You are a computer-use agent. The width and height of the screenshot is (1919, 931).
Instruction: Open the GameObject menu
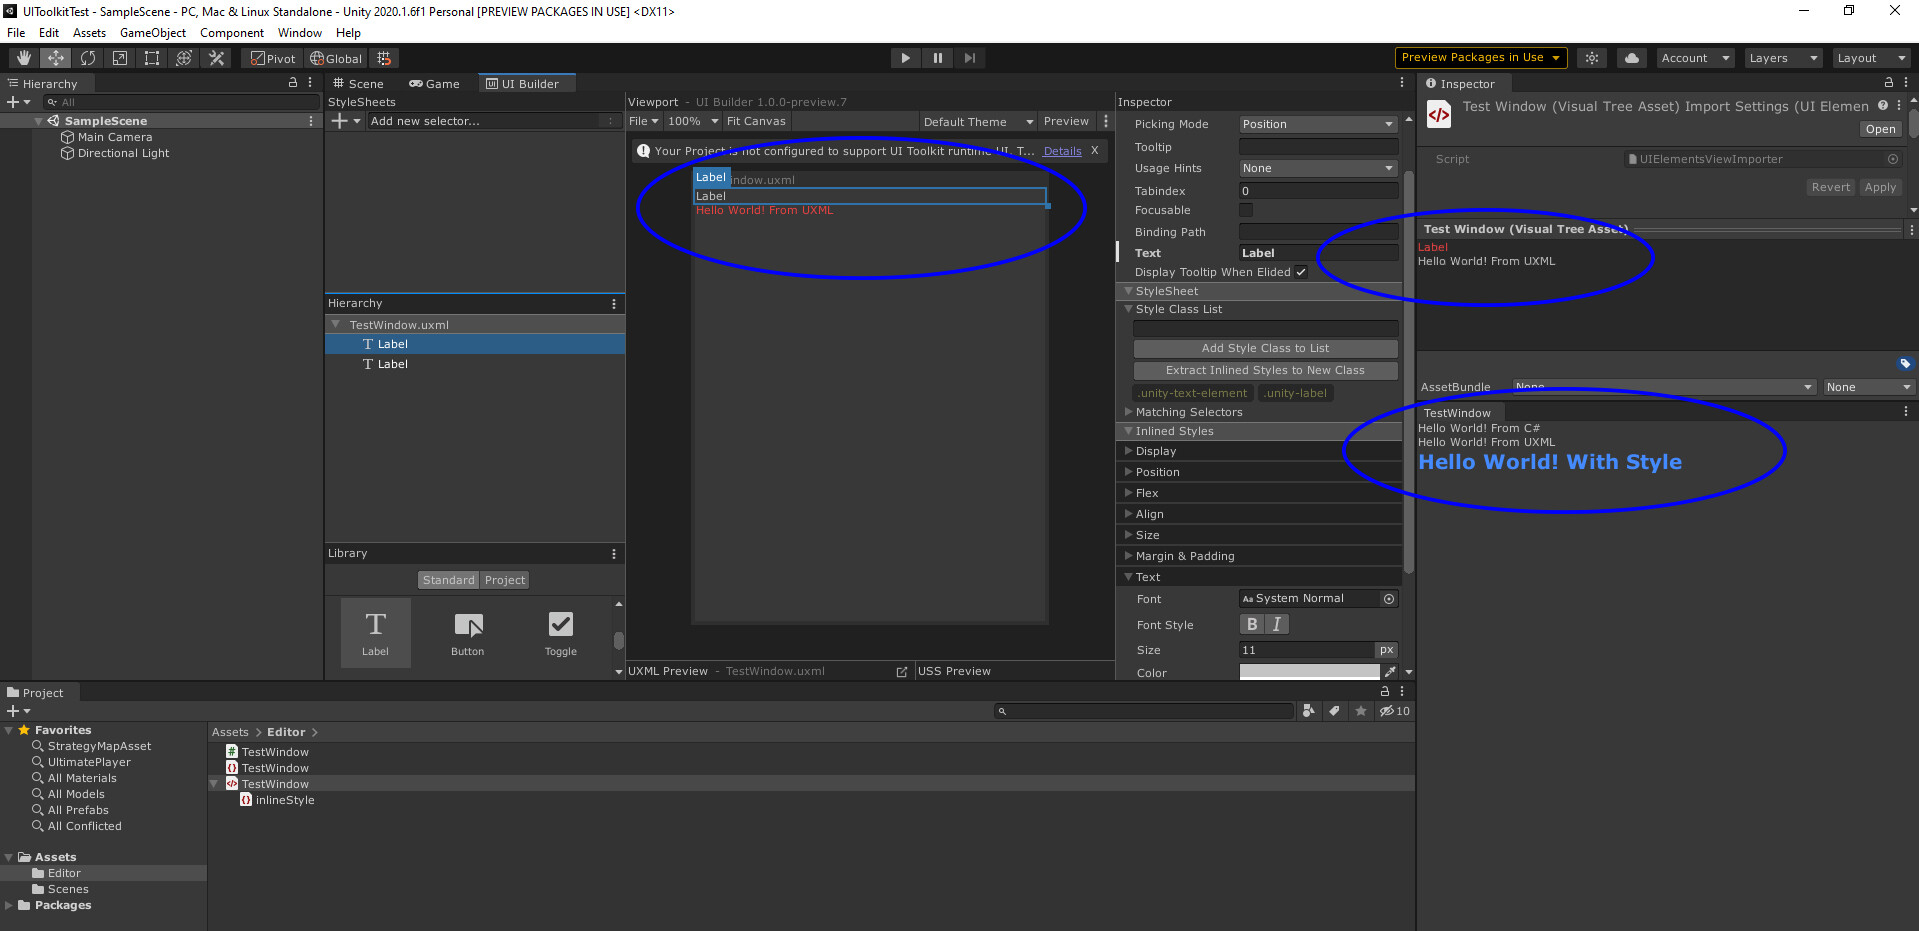click(152, 32)
